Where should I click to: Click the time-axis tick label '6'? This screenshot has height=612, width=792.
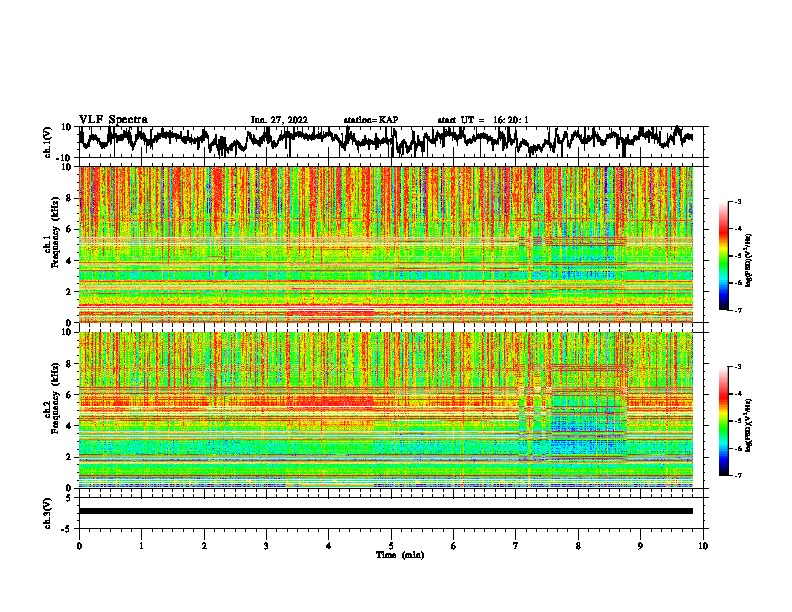point(454,545)
